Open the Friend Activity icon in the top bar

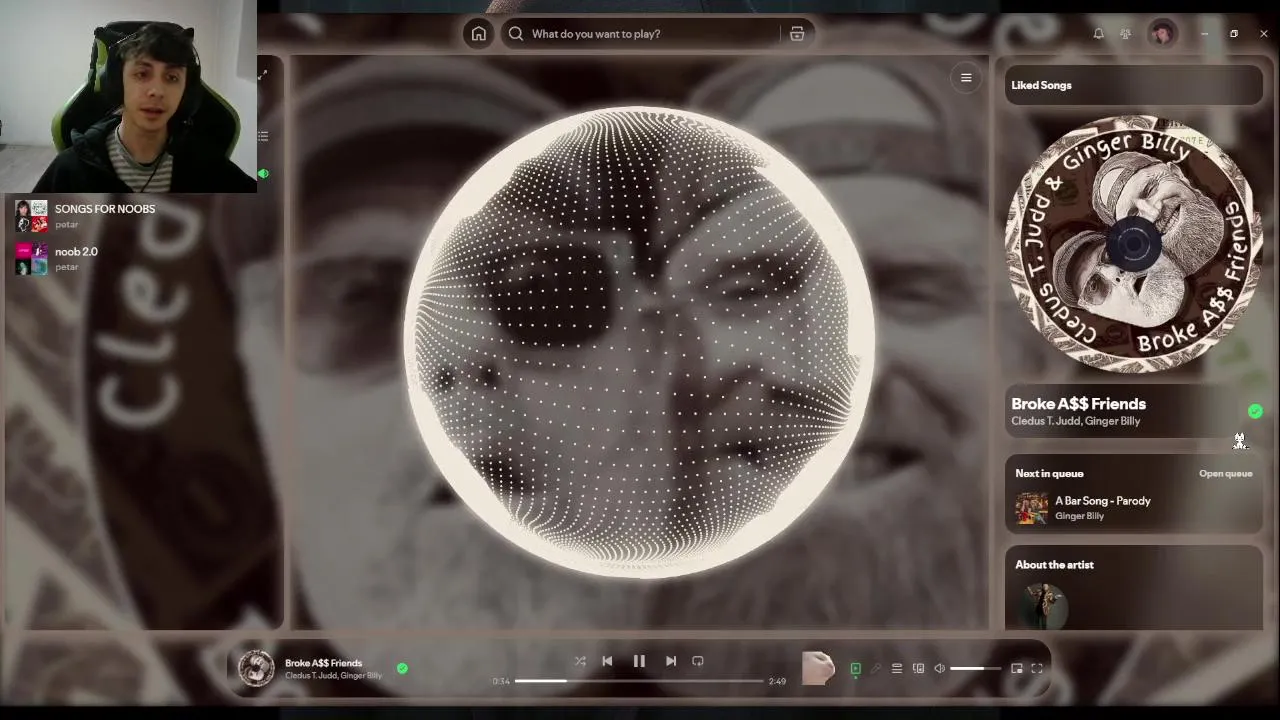pyautogui.click(x=1126, y=34)
